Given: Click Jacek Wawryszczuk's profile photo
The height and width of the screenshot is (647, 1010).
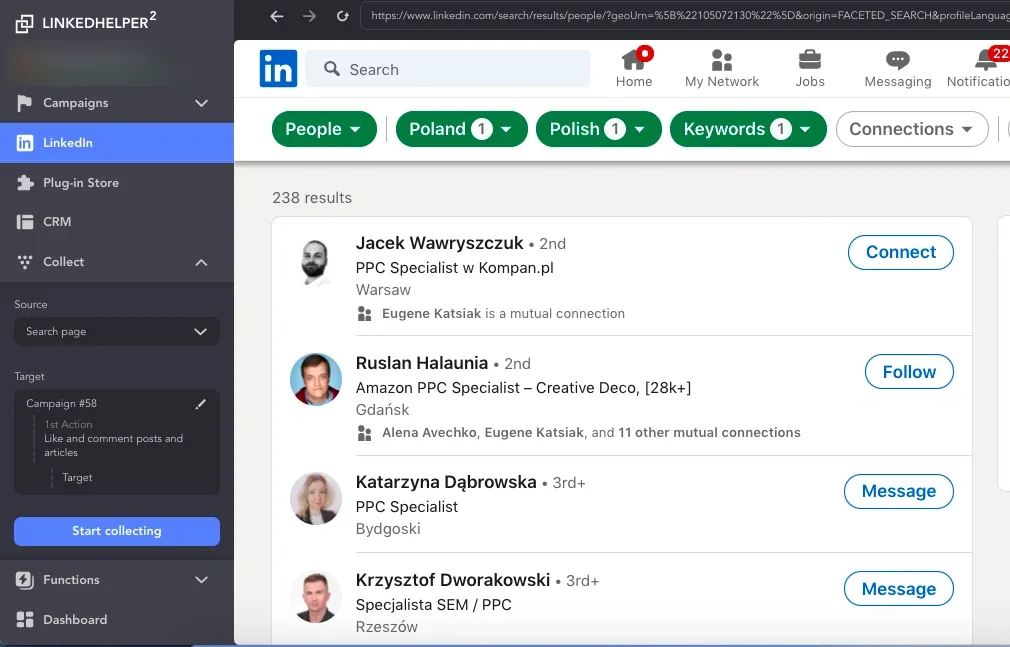Looking at the screenshot, I should pos(316,261).
